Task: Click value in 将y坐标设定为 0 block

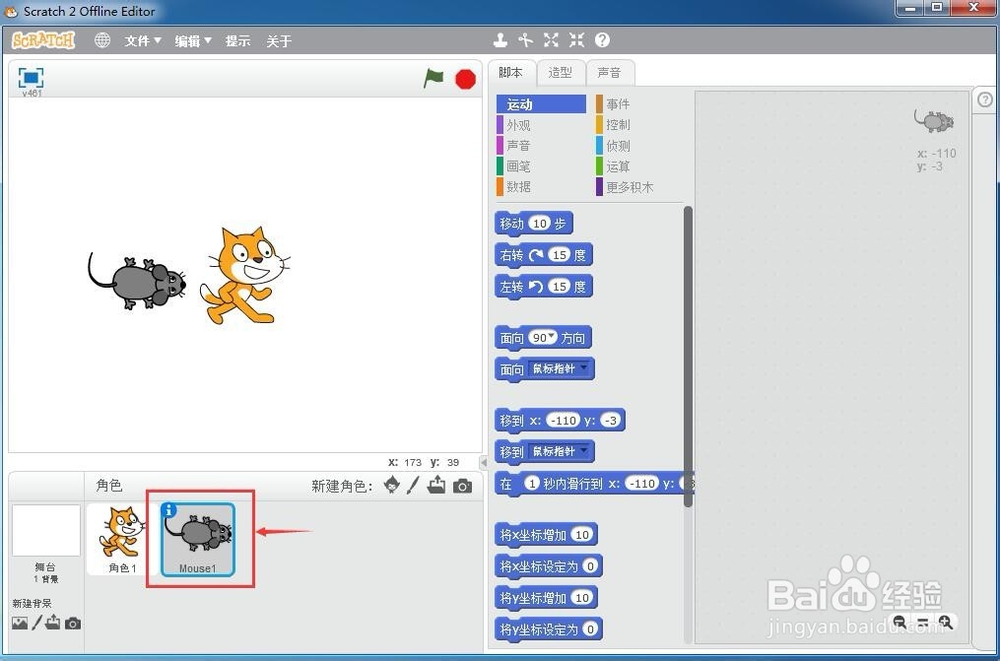Action: coord(591,629)
